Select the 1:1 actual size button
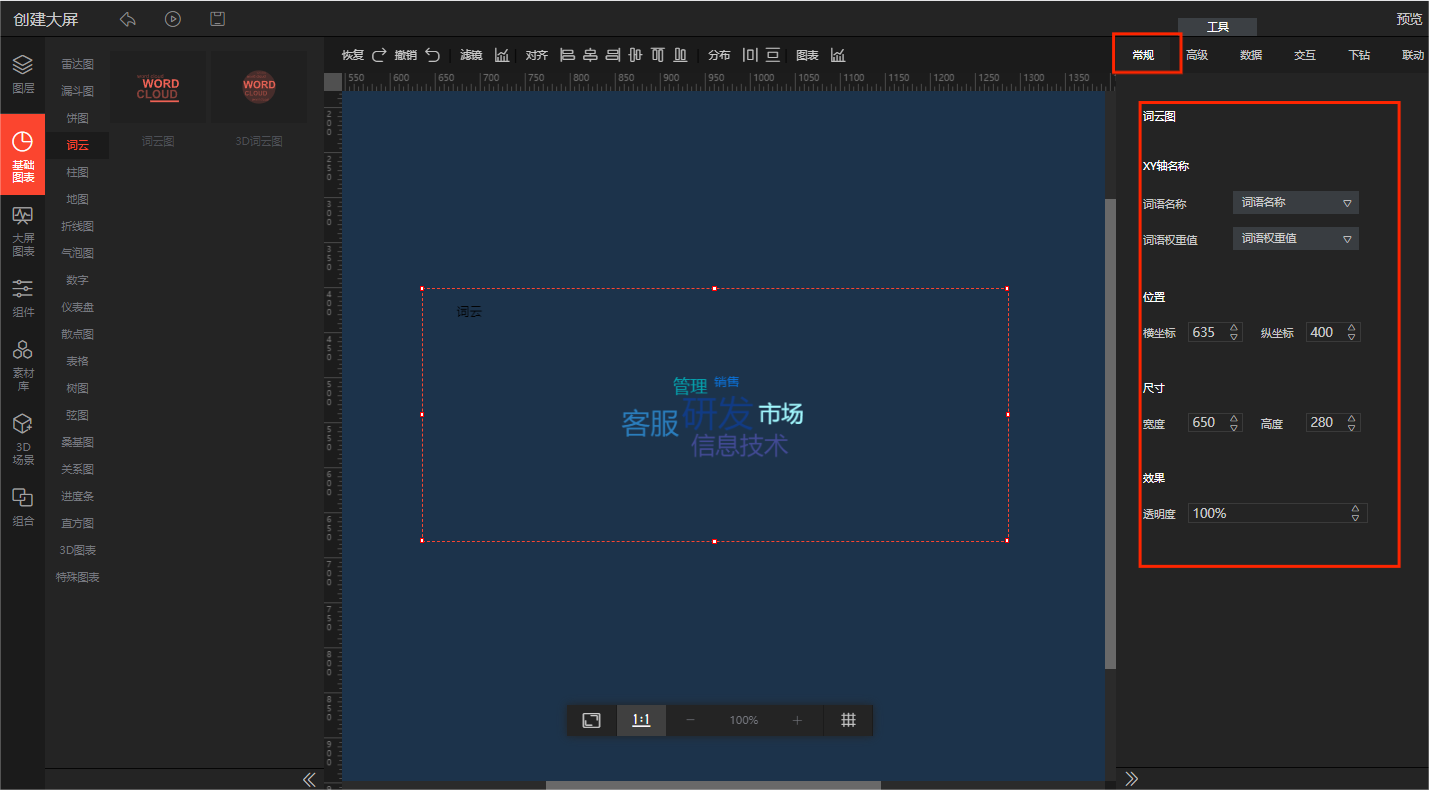The image size is (1429, 790). [641, 720]
